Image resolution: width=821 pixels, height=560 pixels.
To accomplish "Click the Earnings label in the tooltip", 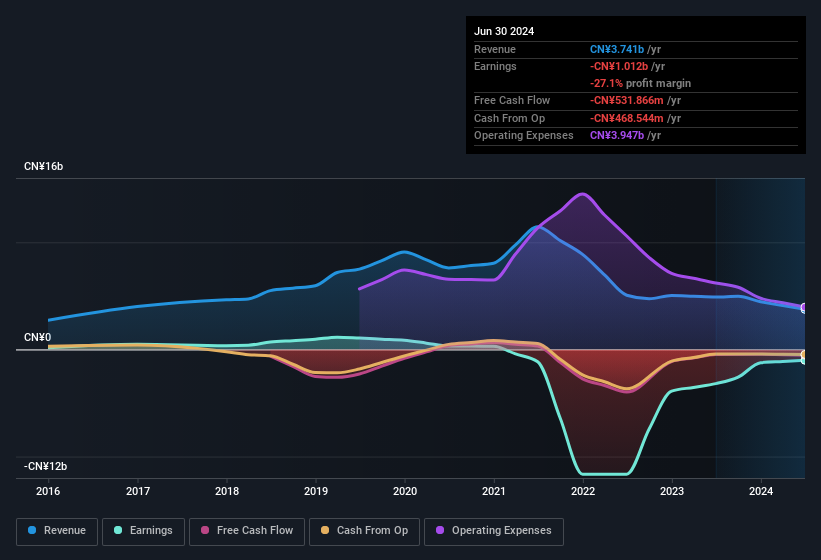I will click(495, 66).
